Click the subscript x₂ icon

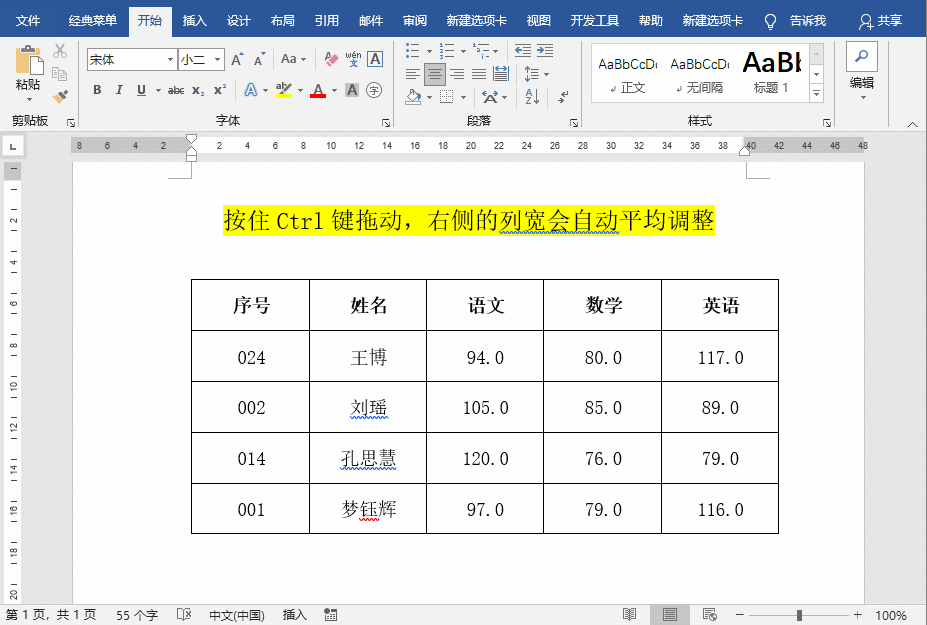(197, 89)
